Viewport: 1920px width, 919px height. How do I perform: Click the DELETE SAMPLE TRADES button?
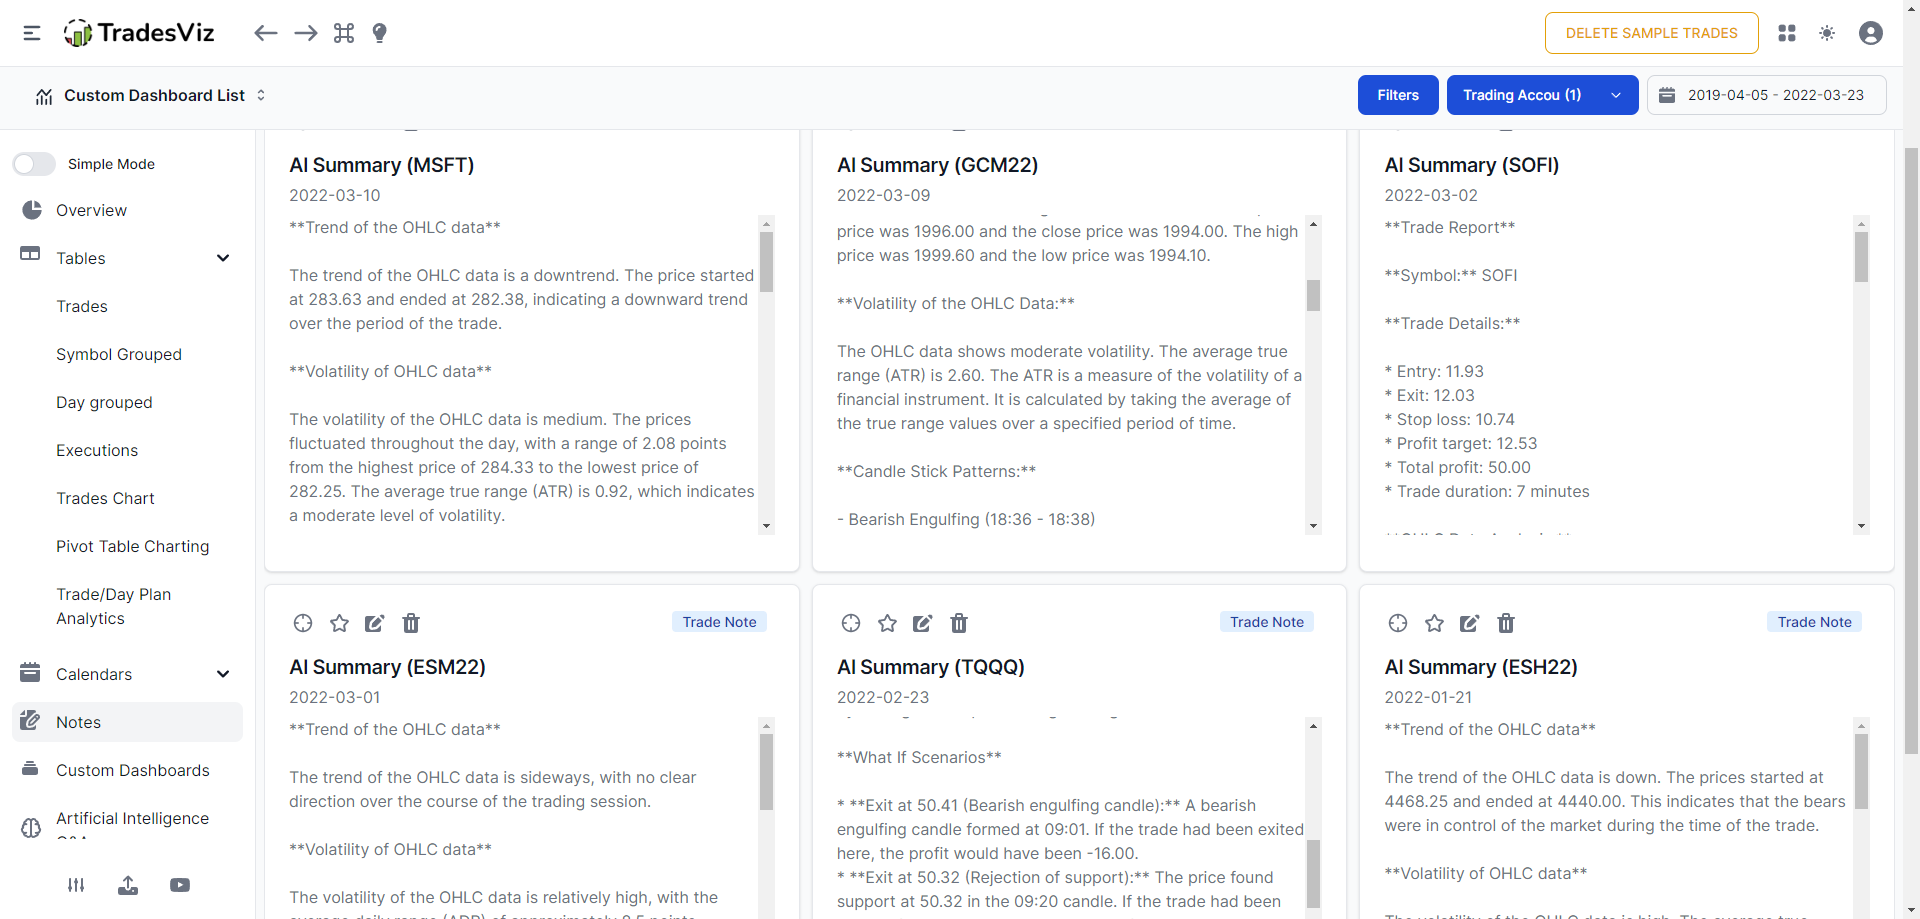[x=1652, y=33]
